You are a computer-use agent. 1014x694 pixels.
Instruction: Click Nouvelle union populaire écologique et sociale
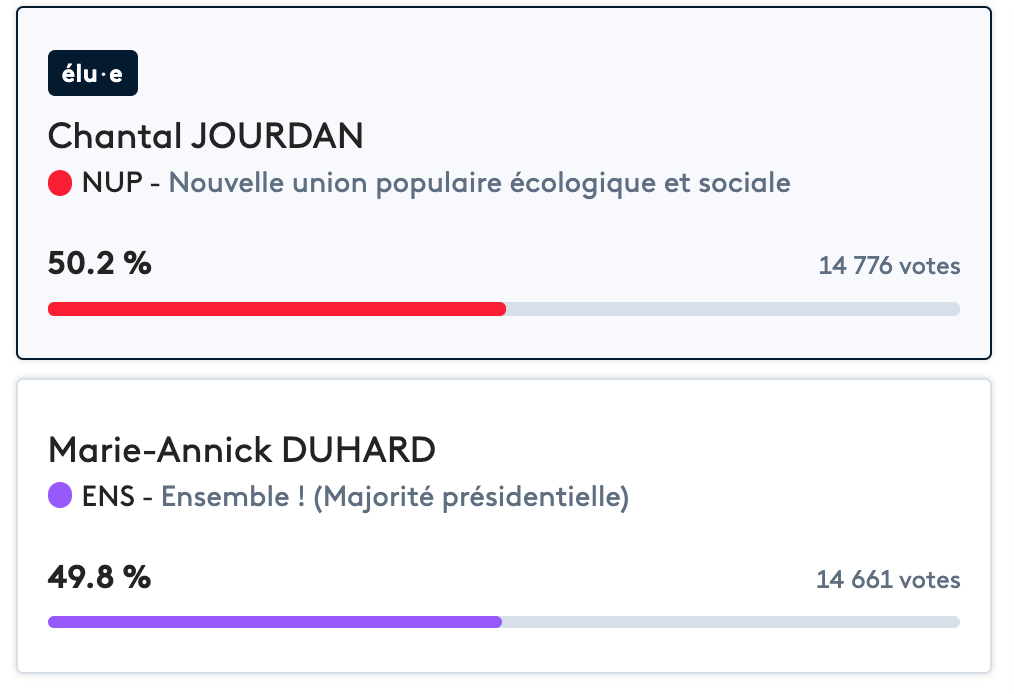click(479, 183)
